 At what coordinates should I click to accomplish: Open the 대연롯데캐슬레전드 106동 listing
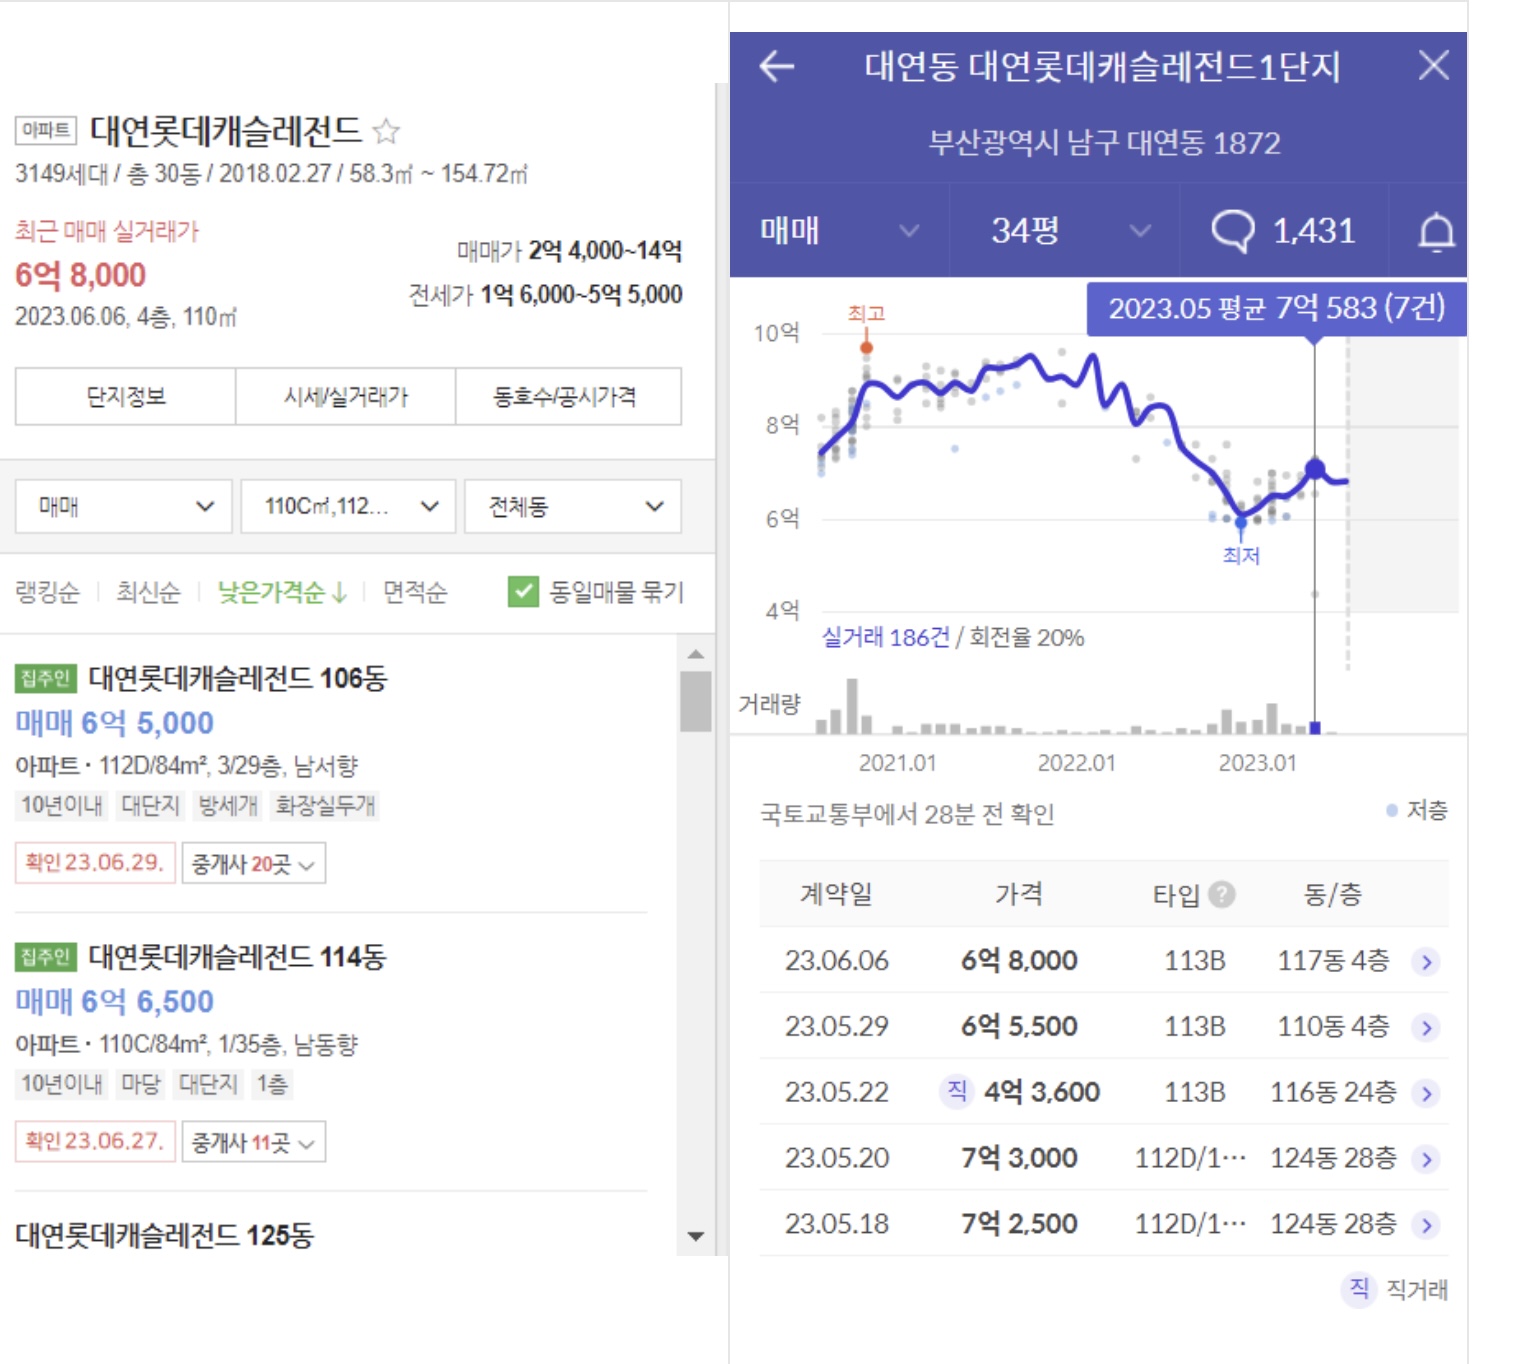(x=238, y=678)
